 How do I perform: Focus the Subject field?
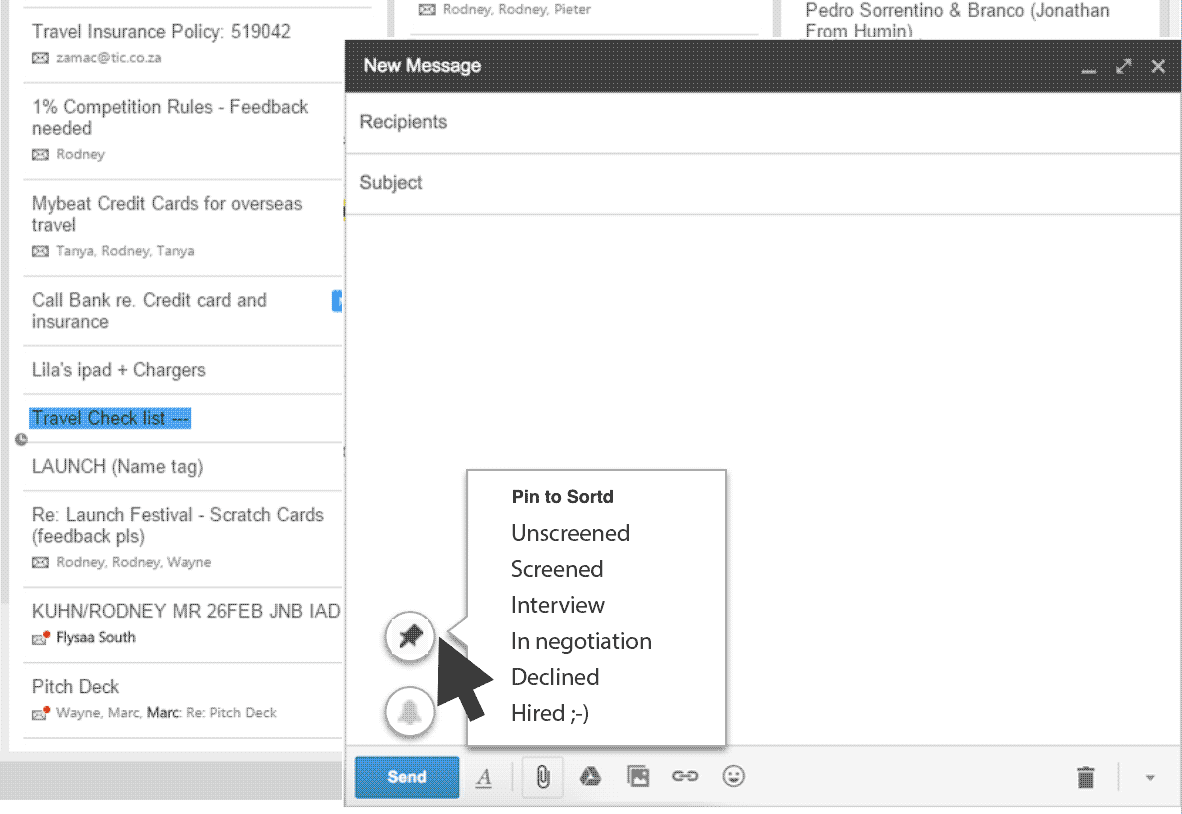[x=760, y=183]
